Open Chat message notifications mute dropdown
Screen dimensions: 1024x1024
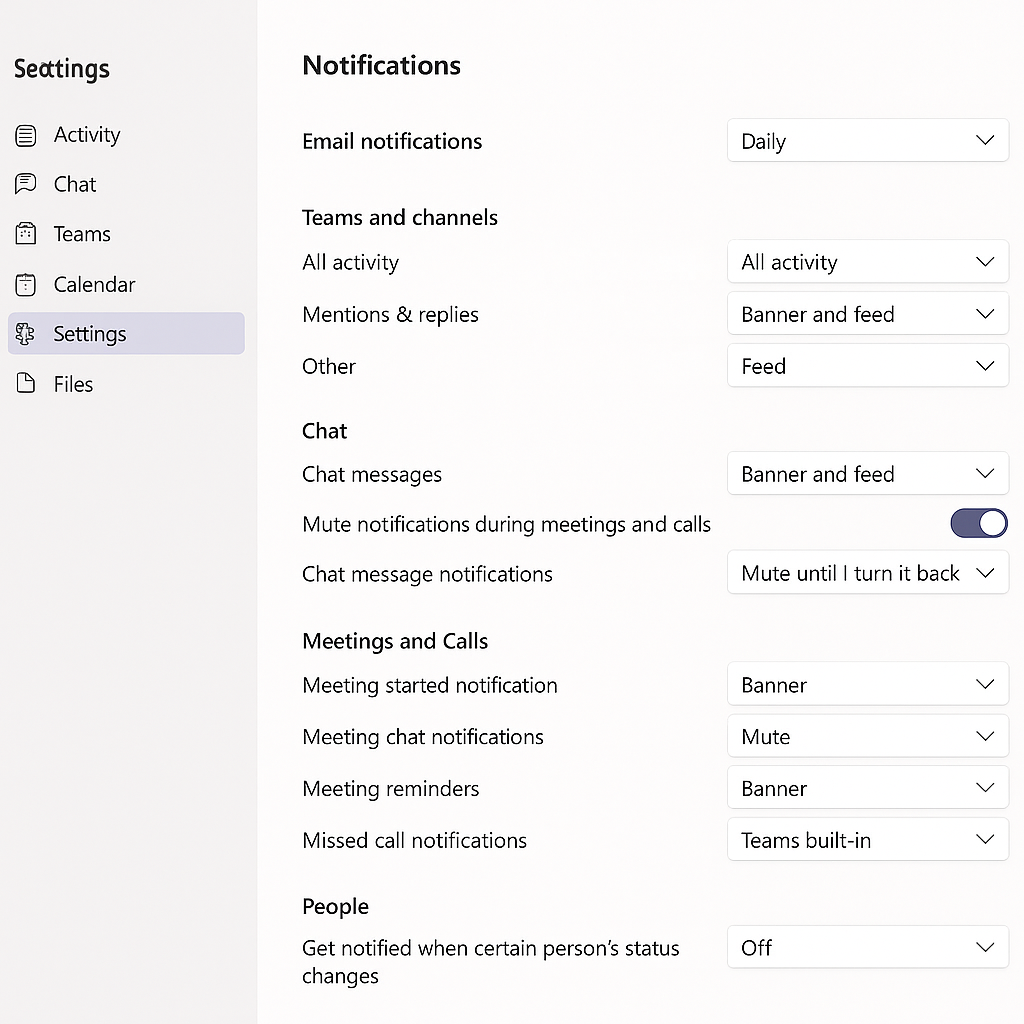coord(868,573)
